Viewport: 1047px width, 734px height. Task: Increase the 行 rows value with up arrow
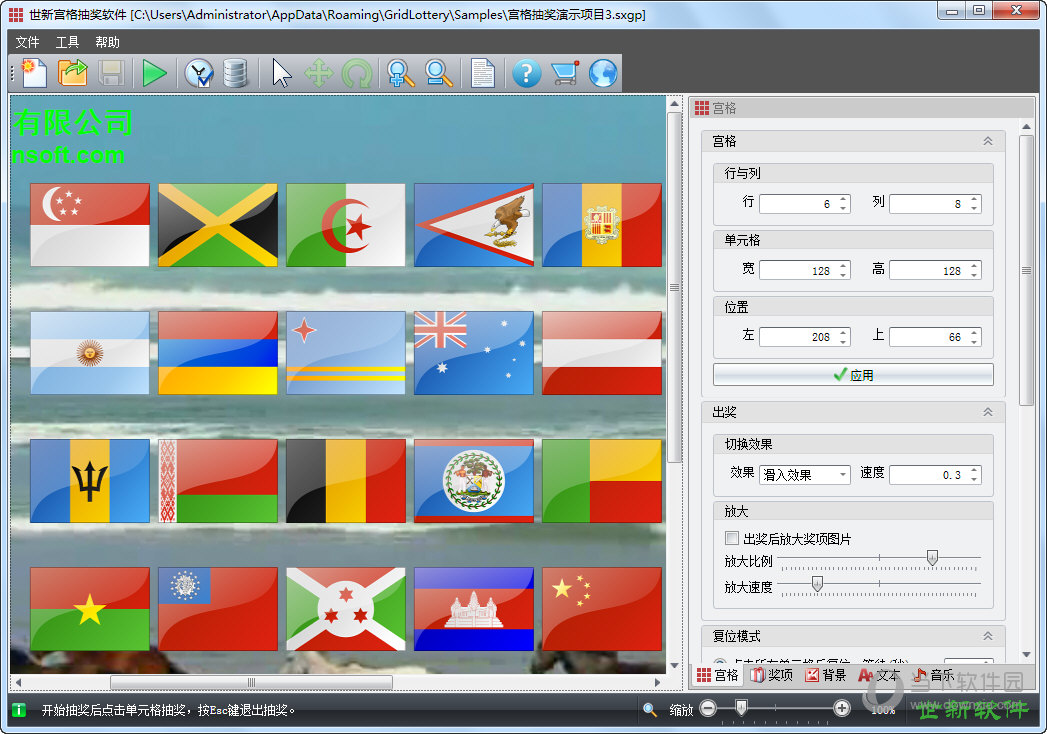[843, 199]
